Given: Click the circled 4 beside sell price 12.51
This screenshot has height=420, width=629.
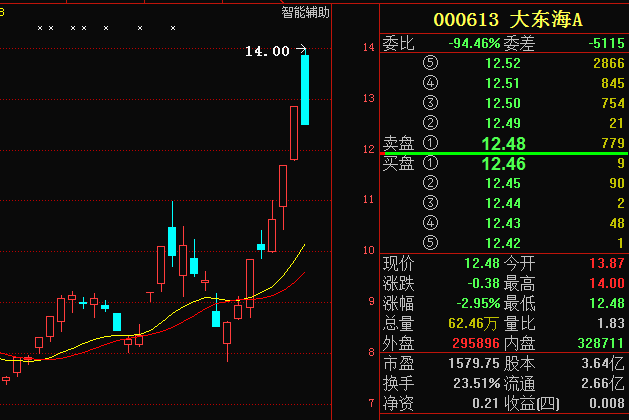Looking at the screenshot, I should click(x=430, y=83).
